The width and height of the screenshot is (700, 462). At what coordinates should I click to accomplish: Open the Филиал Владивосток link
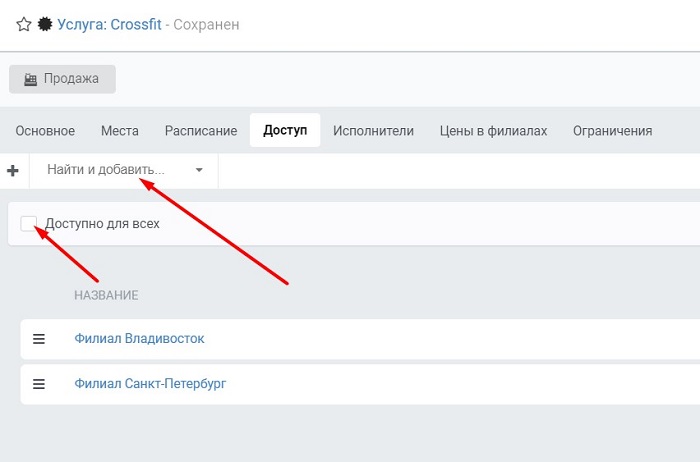click(139, 338)
